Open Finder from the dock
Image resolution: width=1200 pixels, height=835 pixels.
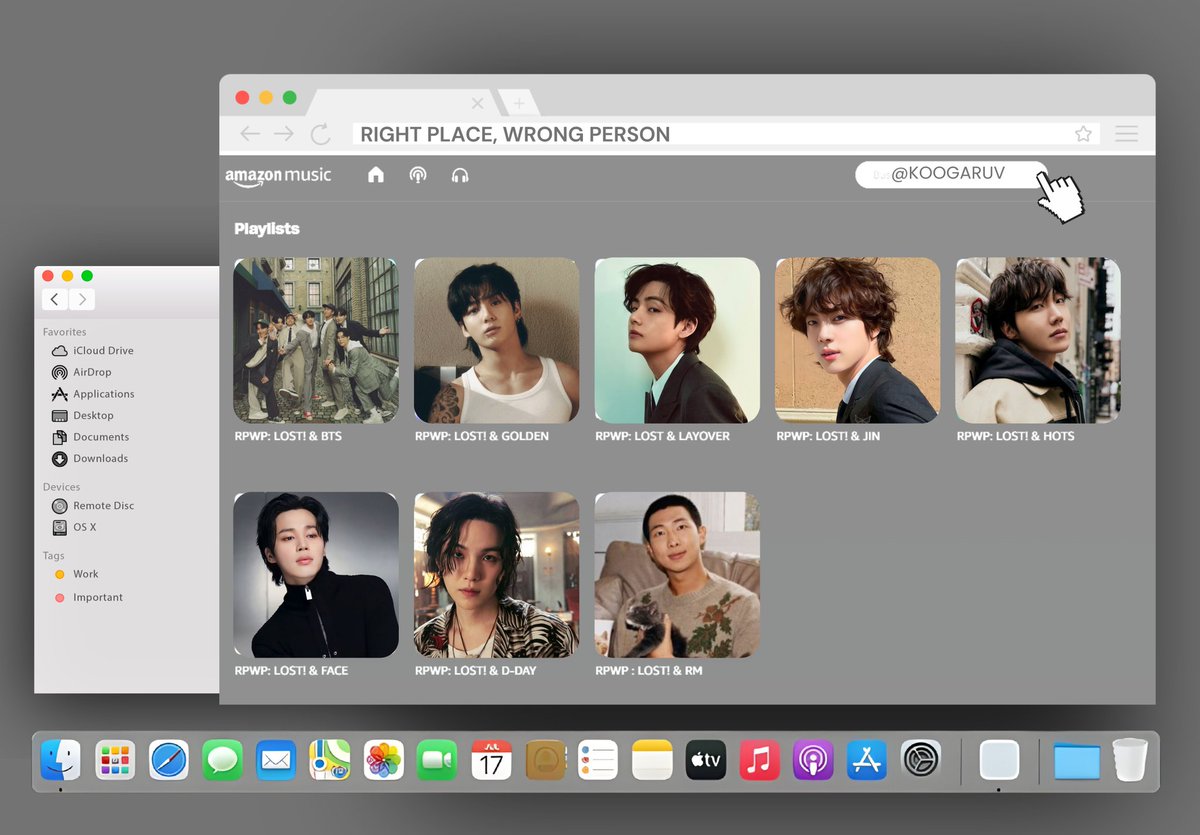point(61,760)
